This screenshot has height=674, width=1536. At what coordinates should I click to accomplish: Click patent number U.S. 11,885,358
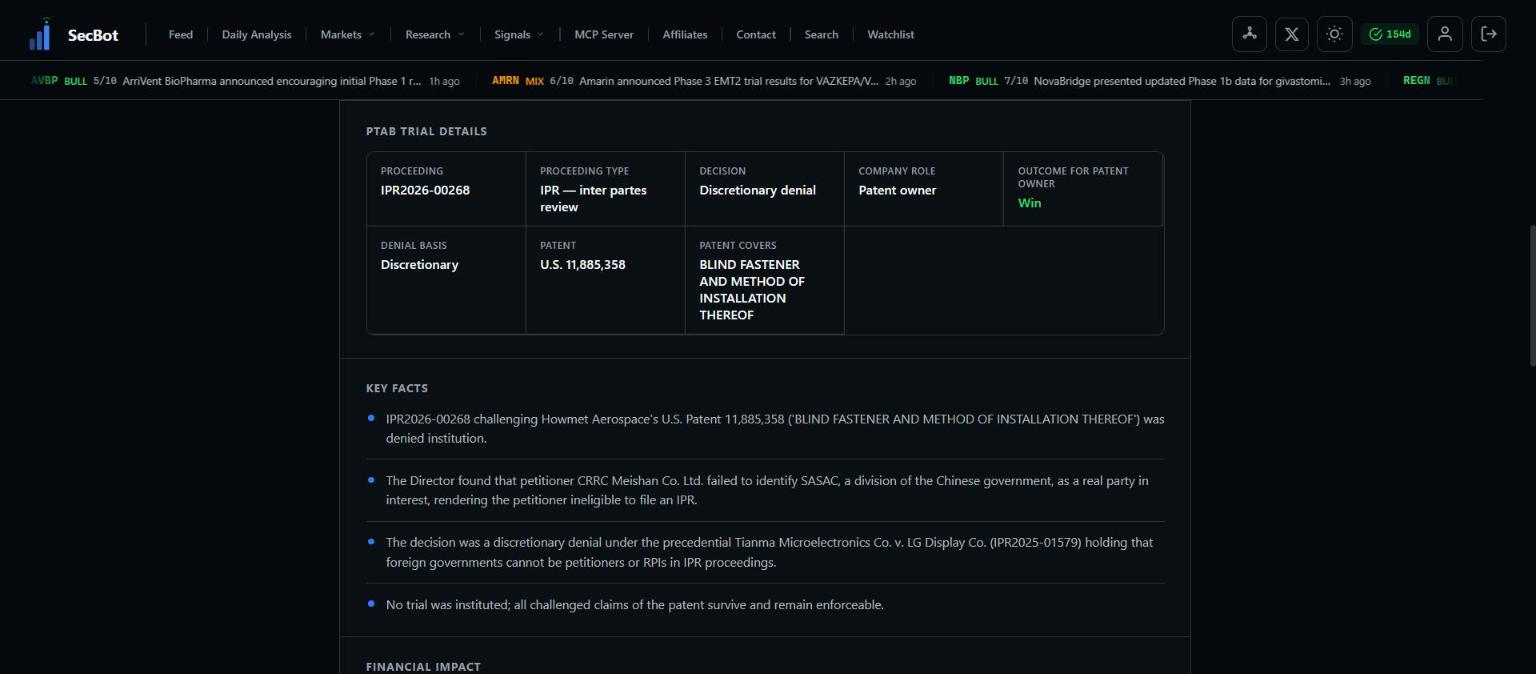tap(583, 265)
